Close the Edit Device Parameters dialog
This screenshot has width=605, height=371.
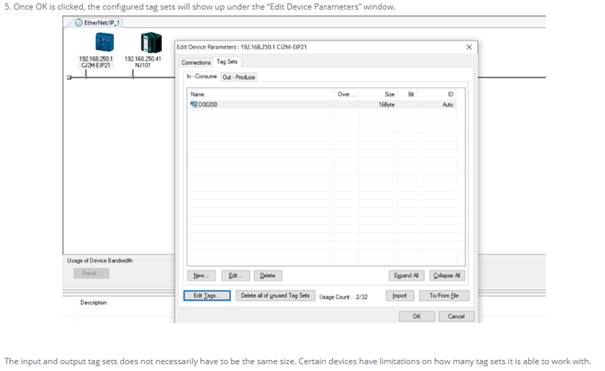point(469,47)
